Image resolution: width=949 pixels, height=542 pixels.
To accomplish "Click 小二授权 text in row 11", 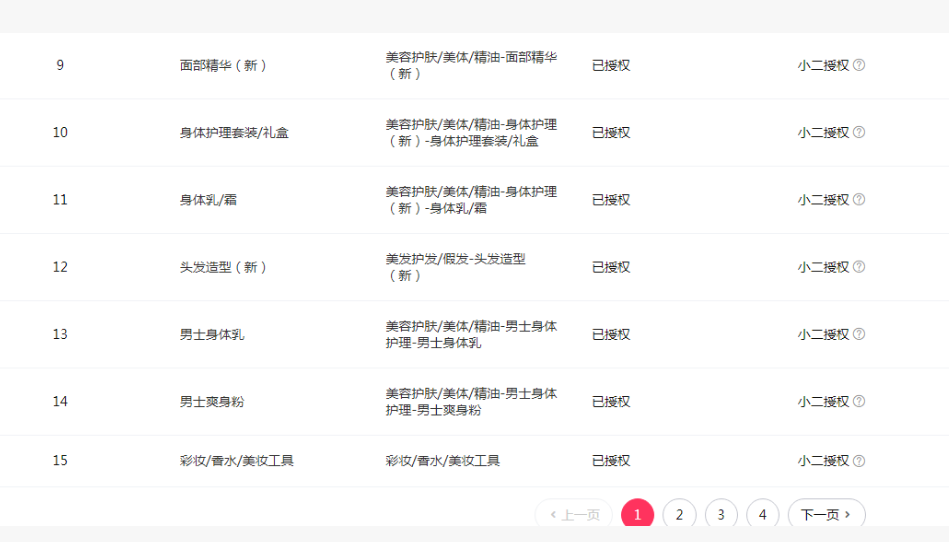I will [x=823, y=199].
